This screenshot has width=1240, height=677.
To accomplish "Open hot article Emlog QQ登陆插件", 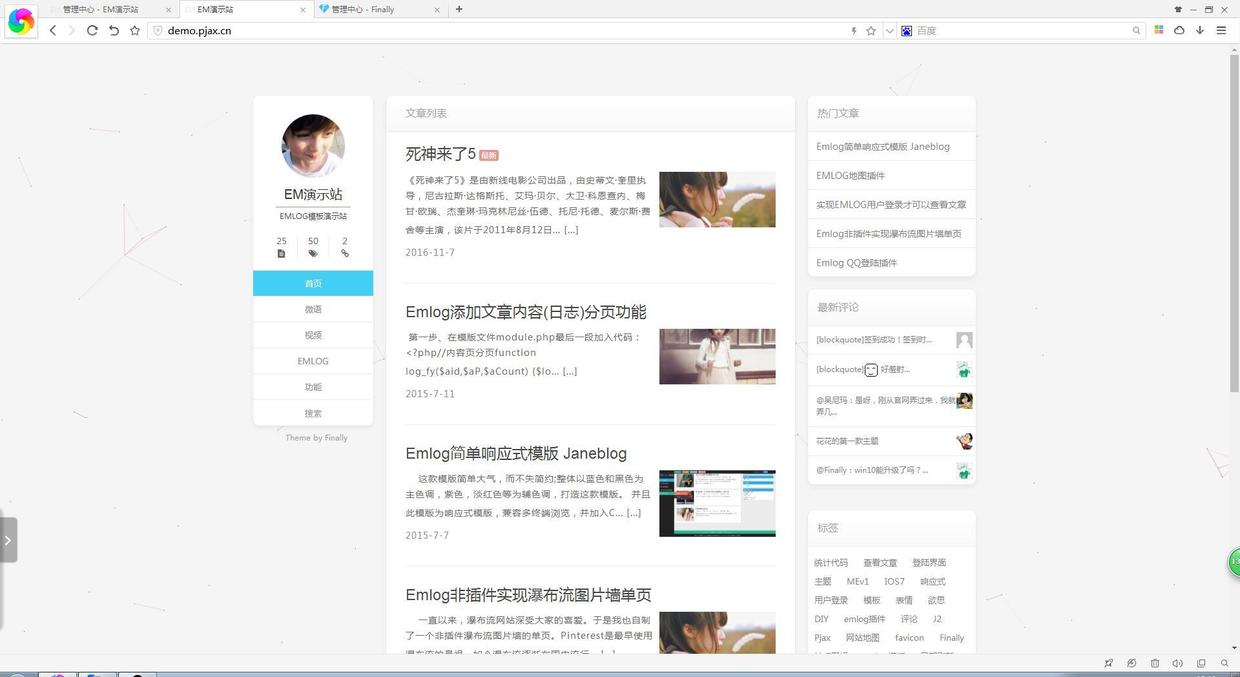I will tap(856, 263).
